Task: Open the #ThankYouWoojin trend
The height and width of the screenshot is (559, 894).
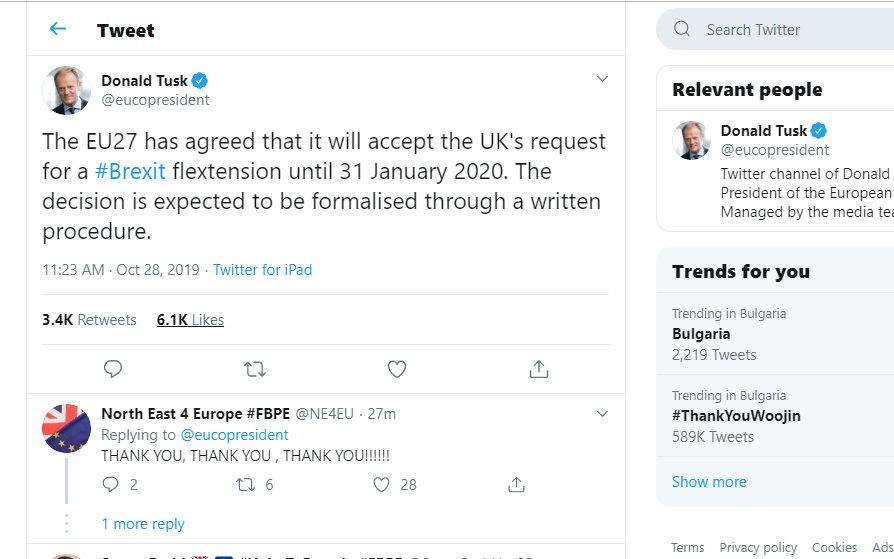Action: pos(736,415)
